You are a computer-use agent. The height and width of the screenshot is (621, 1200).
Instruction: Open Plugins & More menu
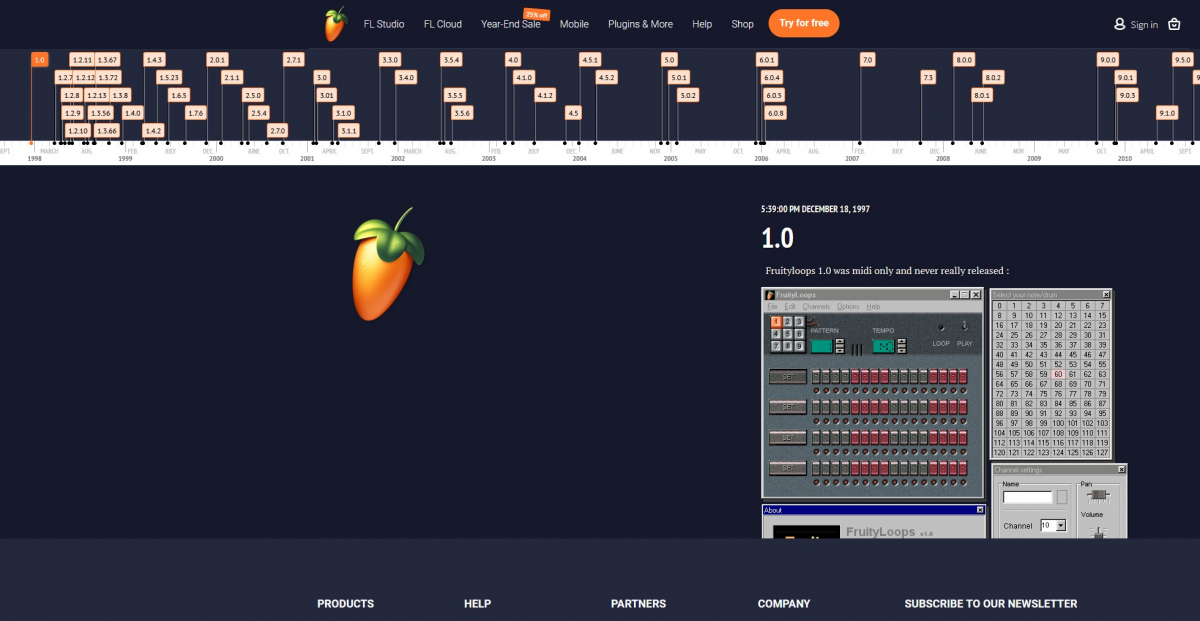(x=640, y=24)
